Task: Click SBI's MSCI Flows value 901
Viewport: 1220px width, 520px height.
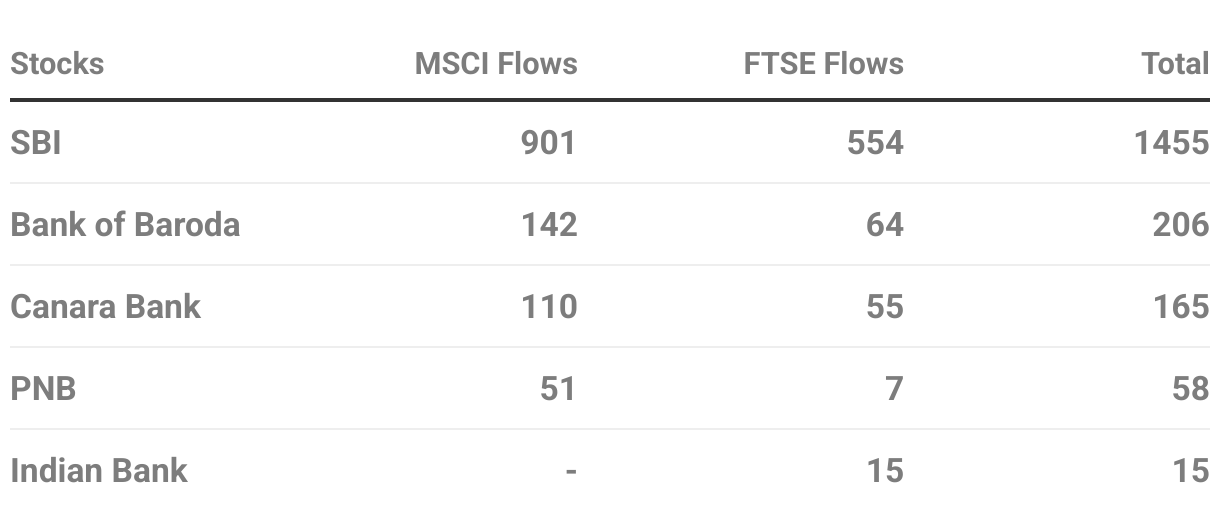Action: 549,143
